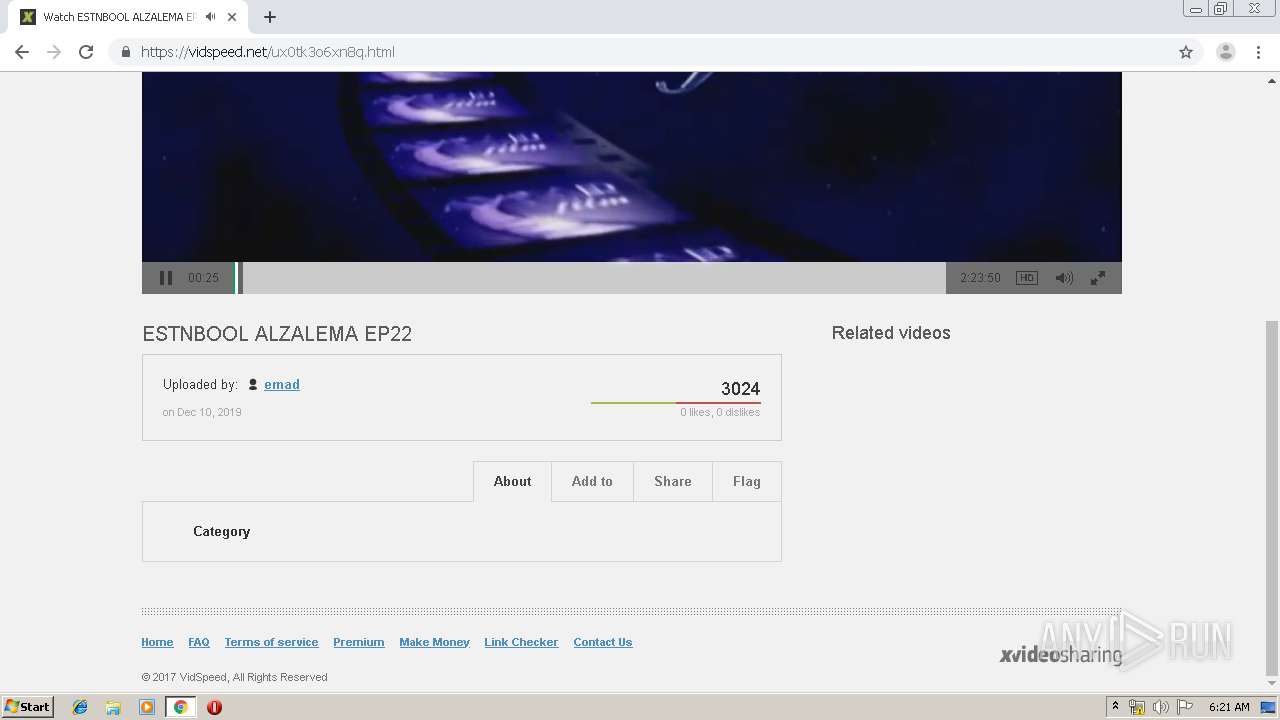The image size is (1280, 720).
Task: Click the 3024 views count
Action: click(x=740, y=389)
